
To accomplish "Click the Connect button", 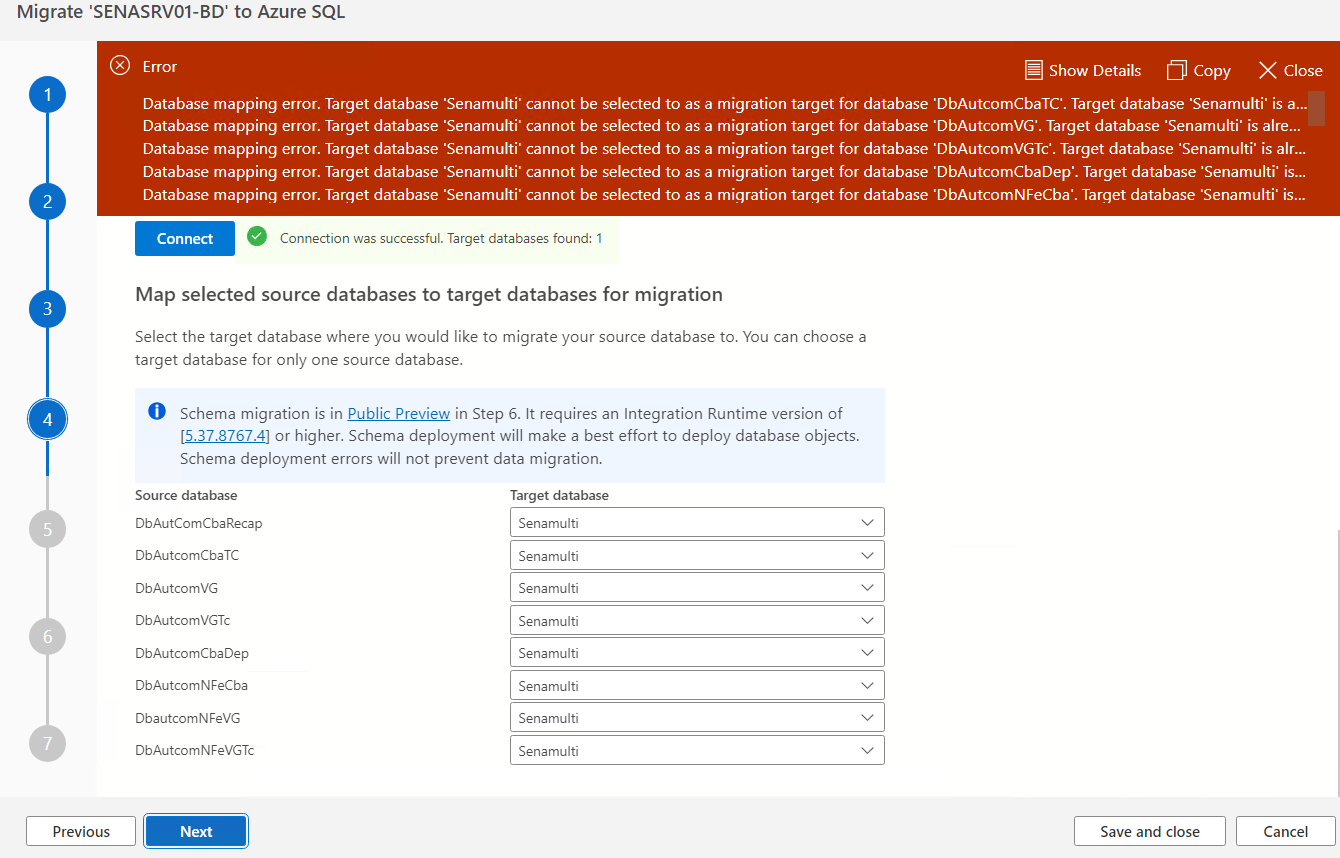I will point(185,239).
